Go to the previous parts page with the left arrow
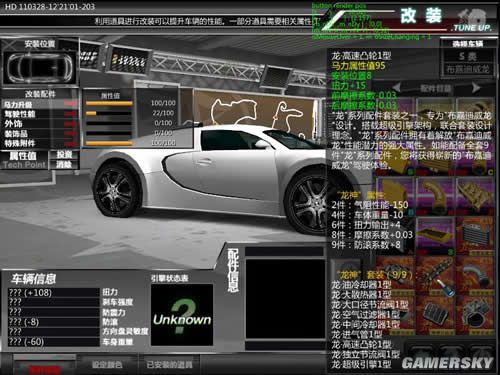Image resolution: width=500 pixels, height=375 pixels. pos(396,88)
